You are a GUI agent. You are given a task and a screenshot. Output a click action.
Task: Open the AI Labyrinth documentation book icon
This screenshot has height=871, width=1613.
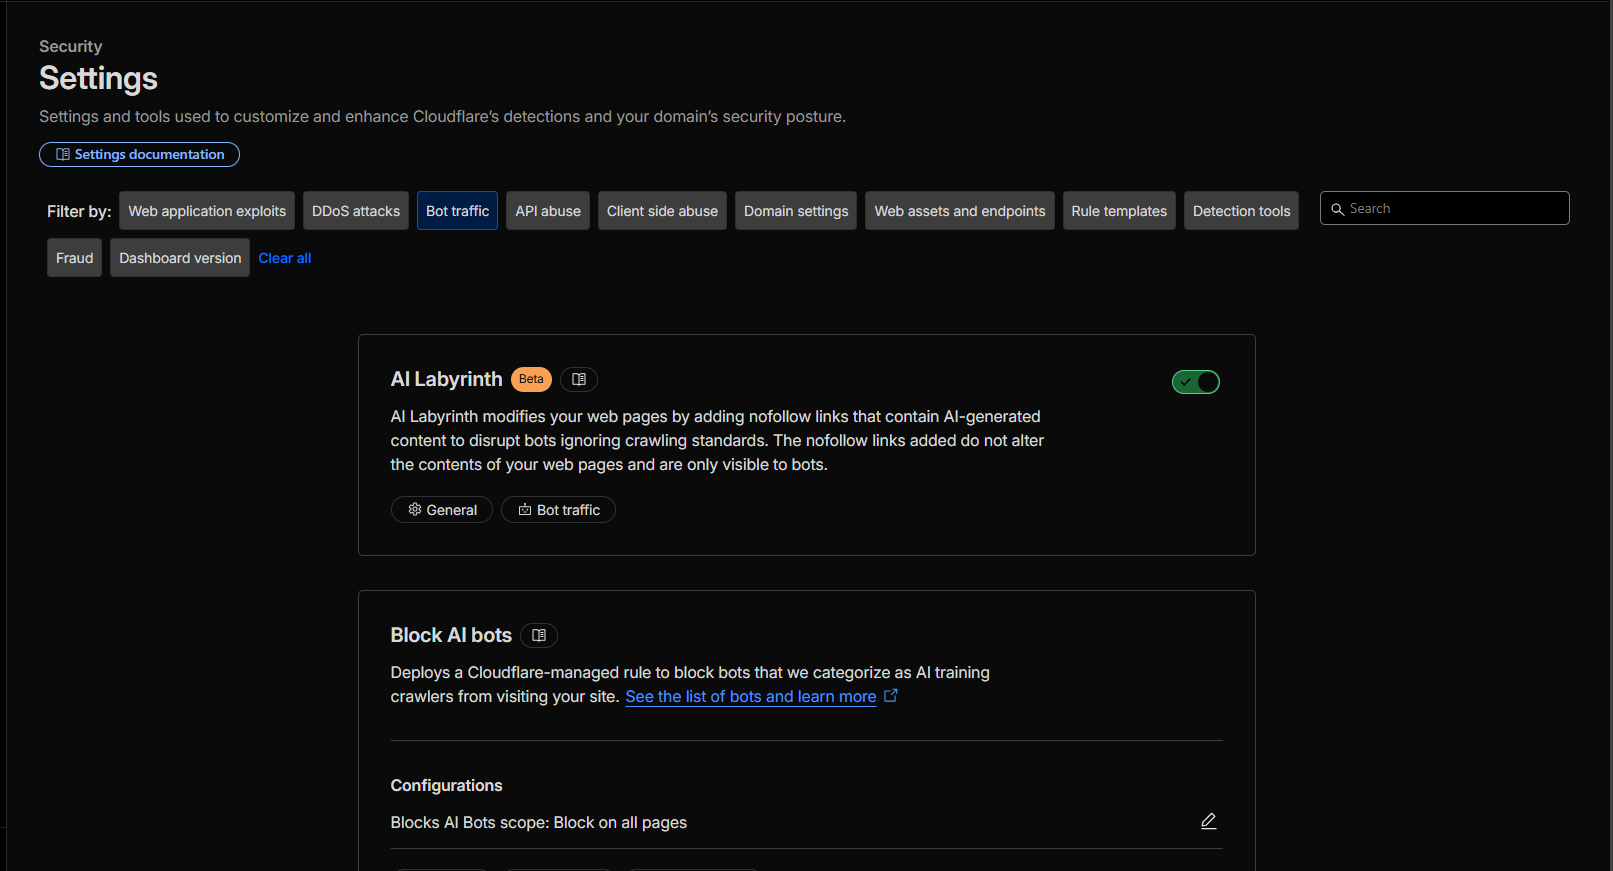pos(579,379)
